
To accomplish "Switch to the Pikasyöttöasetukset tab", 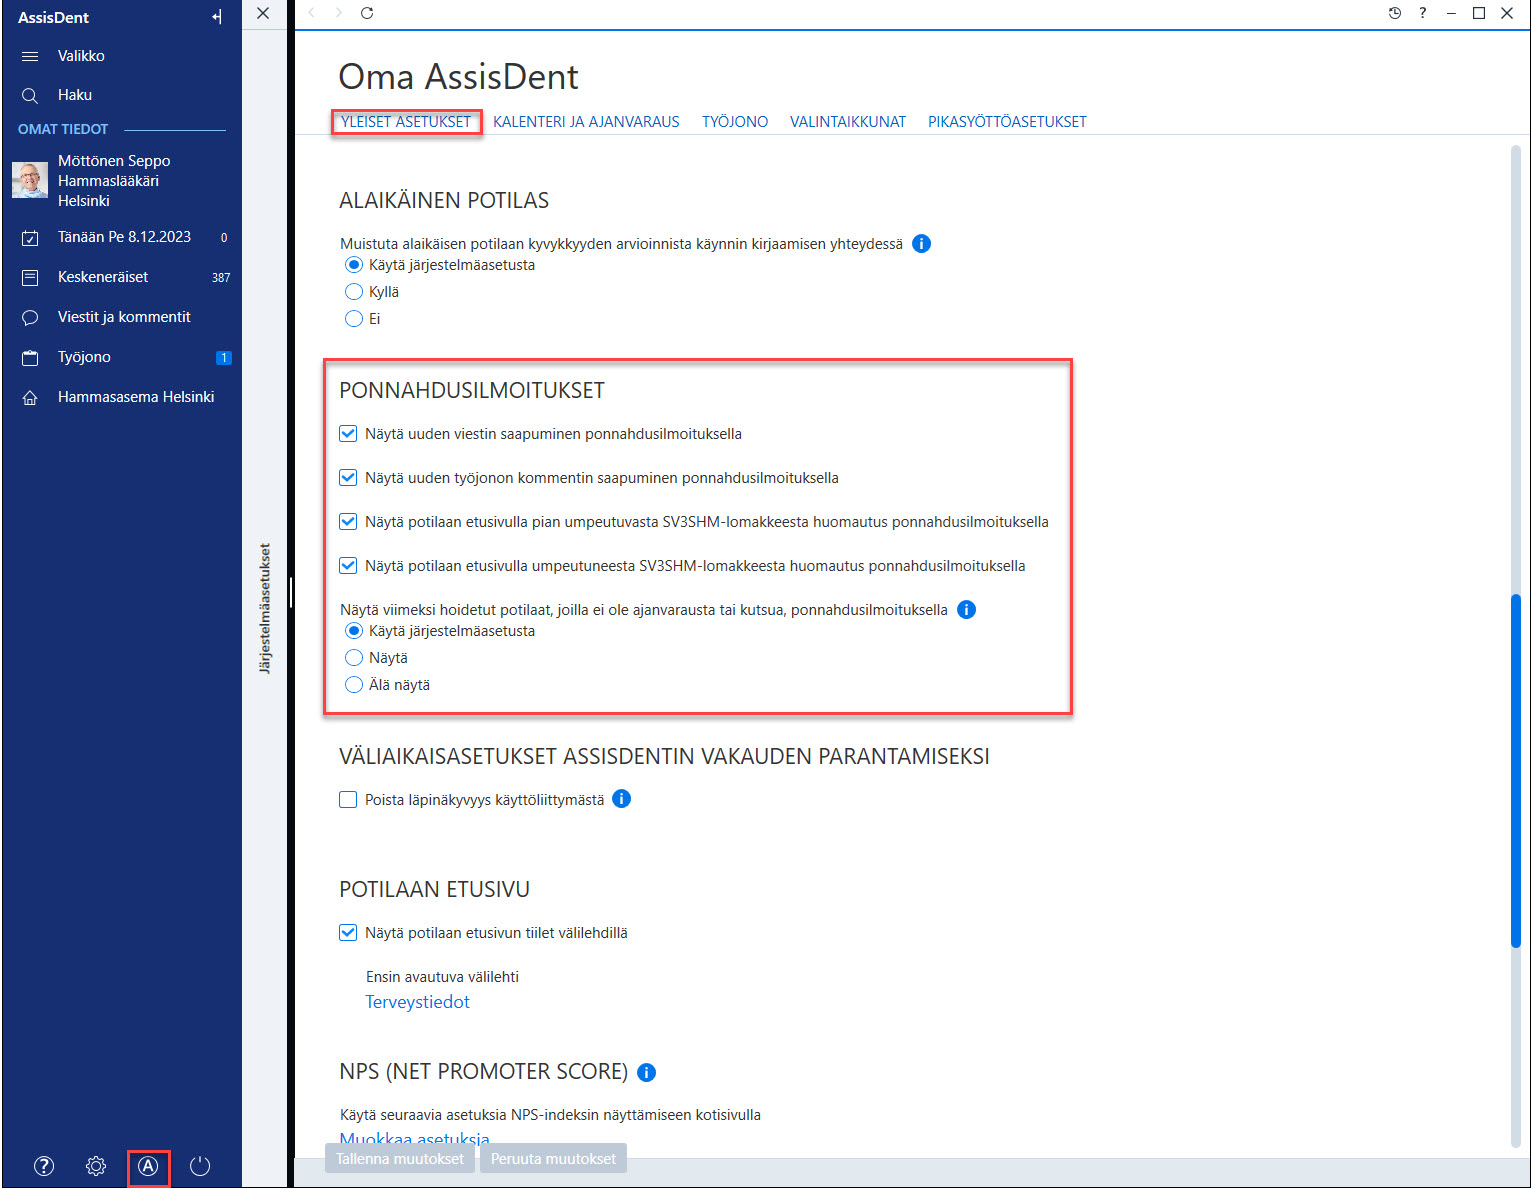I will (1007, 122).
